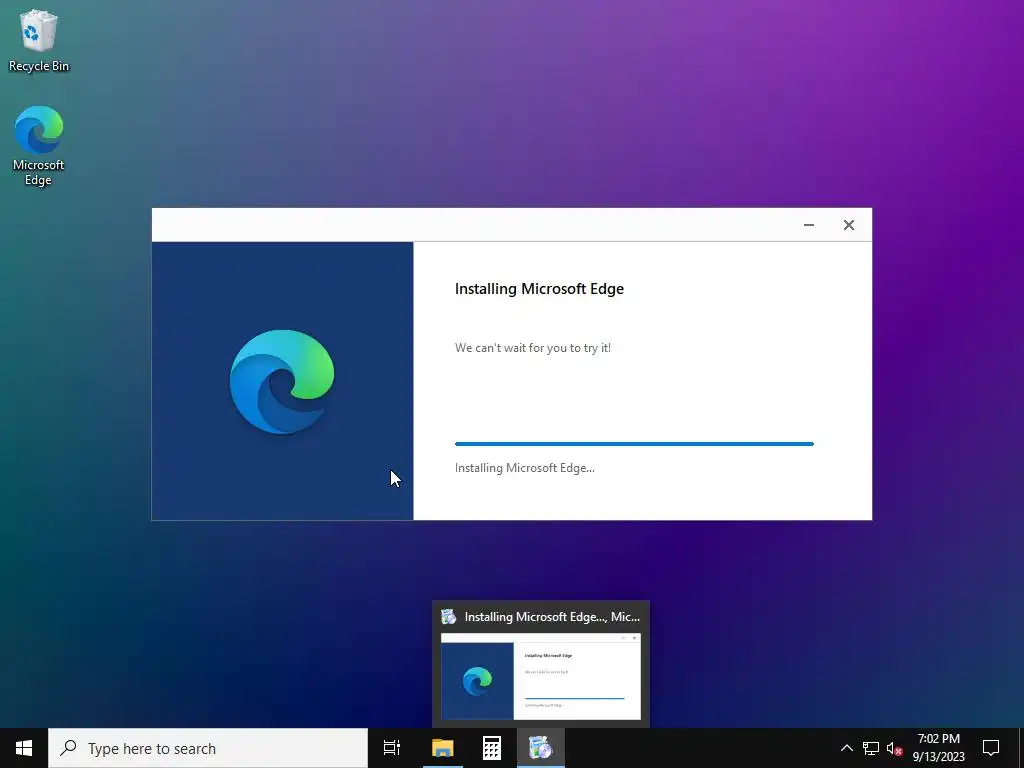Open the network status tray icon

click(871, 748)
